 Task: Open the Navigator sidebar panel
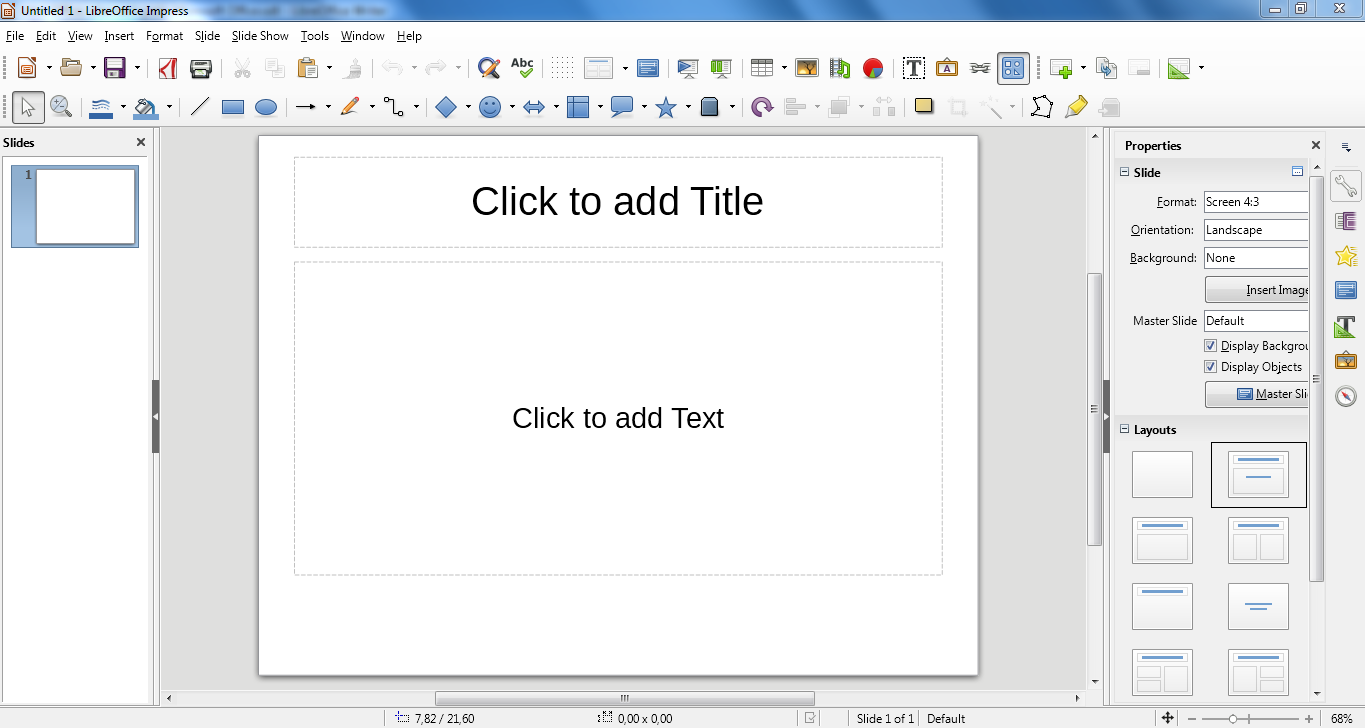1345,396
